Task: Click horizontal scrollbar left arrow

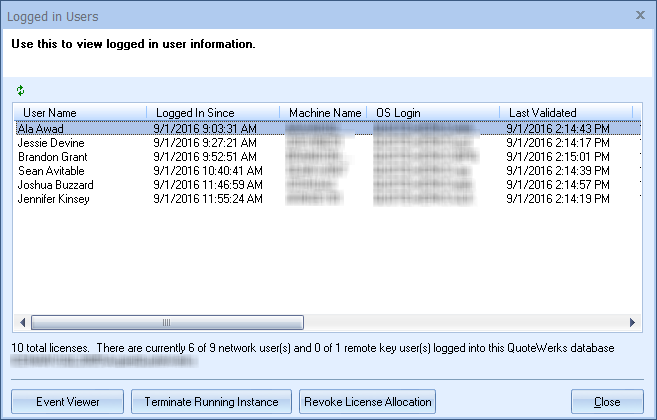Action: point(20,323)
